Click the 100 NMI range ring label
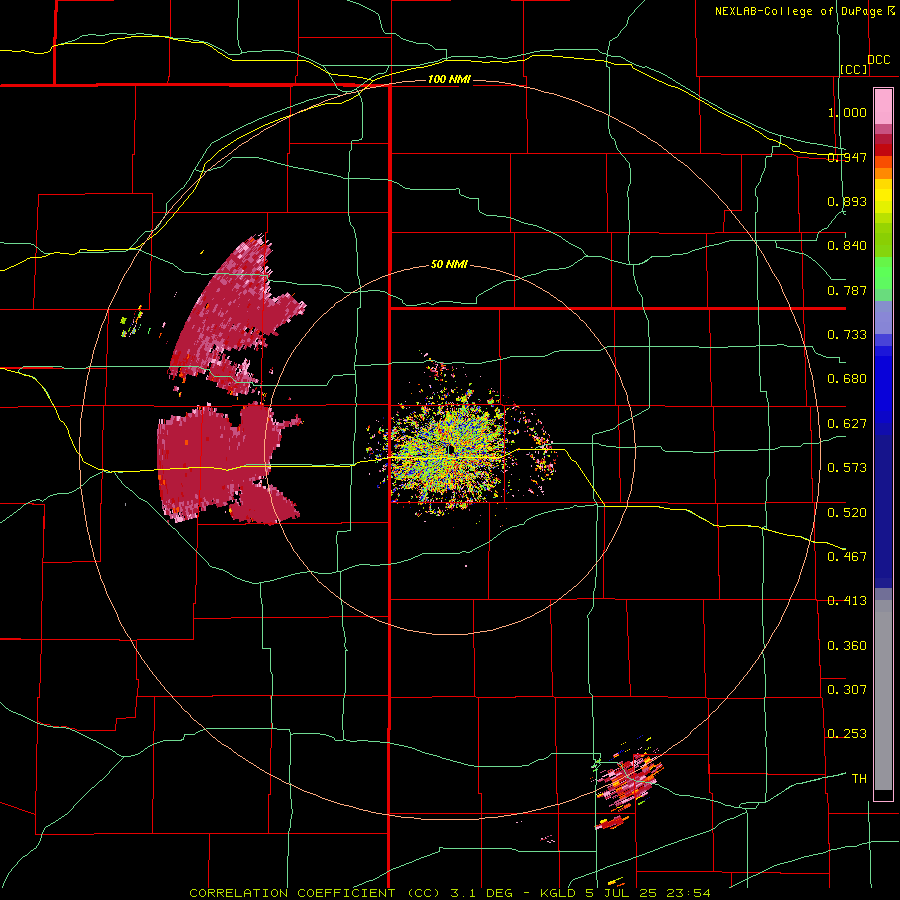 [449, 79]
